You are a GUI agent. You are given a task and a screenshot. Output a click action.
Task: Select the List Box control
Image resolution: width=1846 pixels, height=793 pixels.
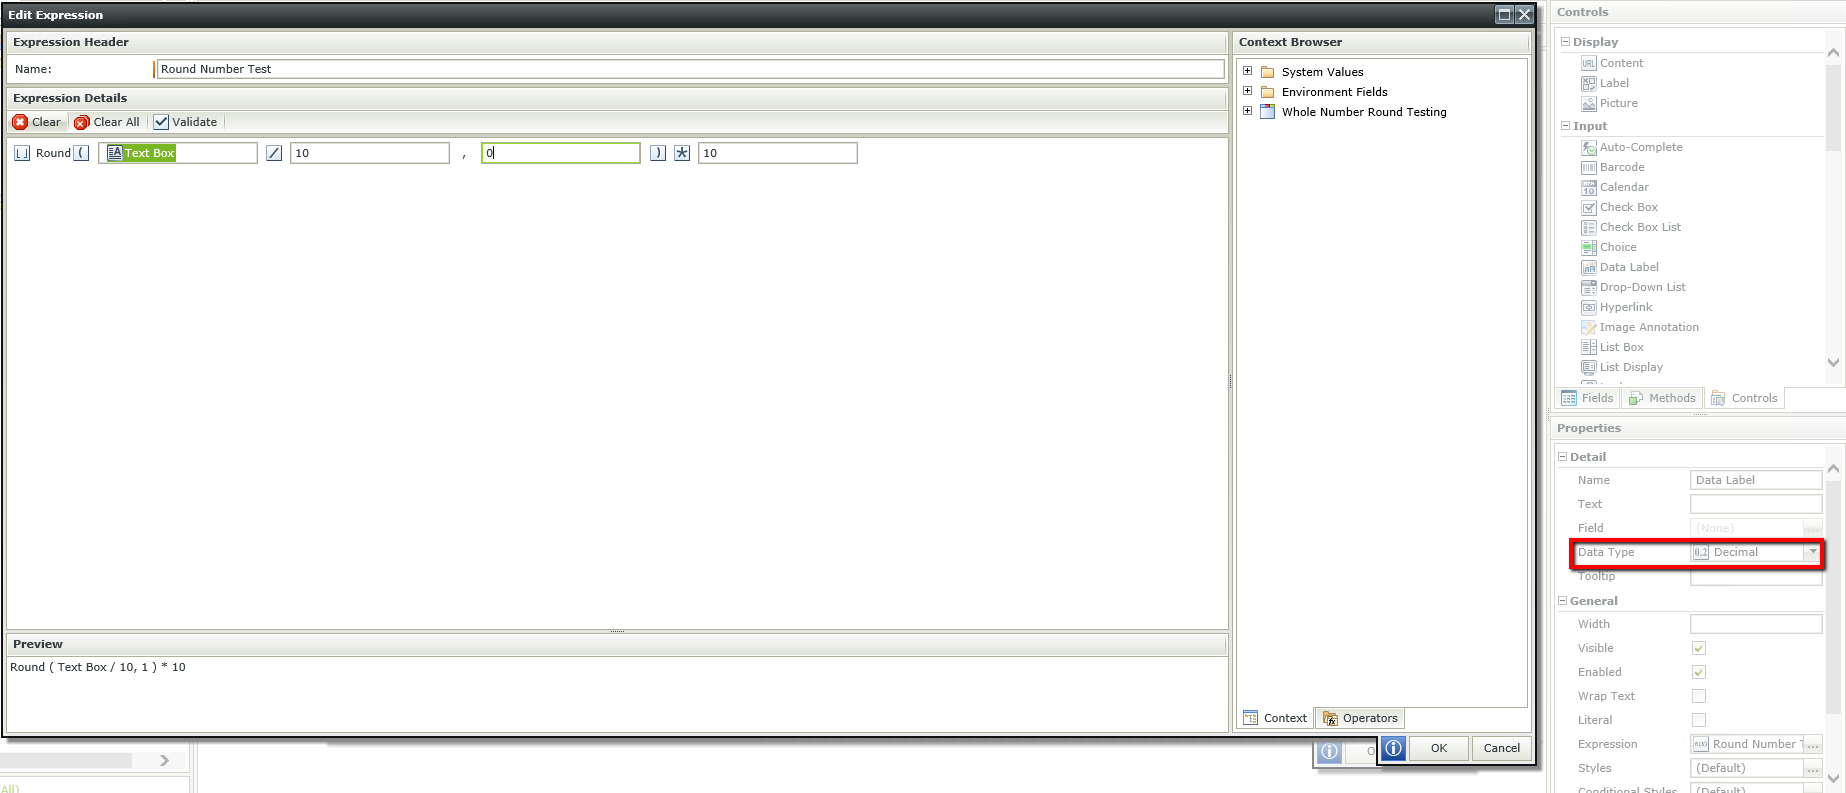pyautogui.click(x=1612, y=347)
